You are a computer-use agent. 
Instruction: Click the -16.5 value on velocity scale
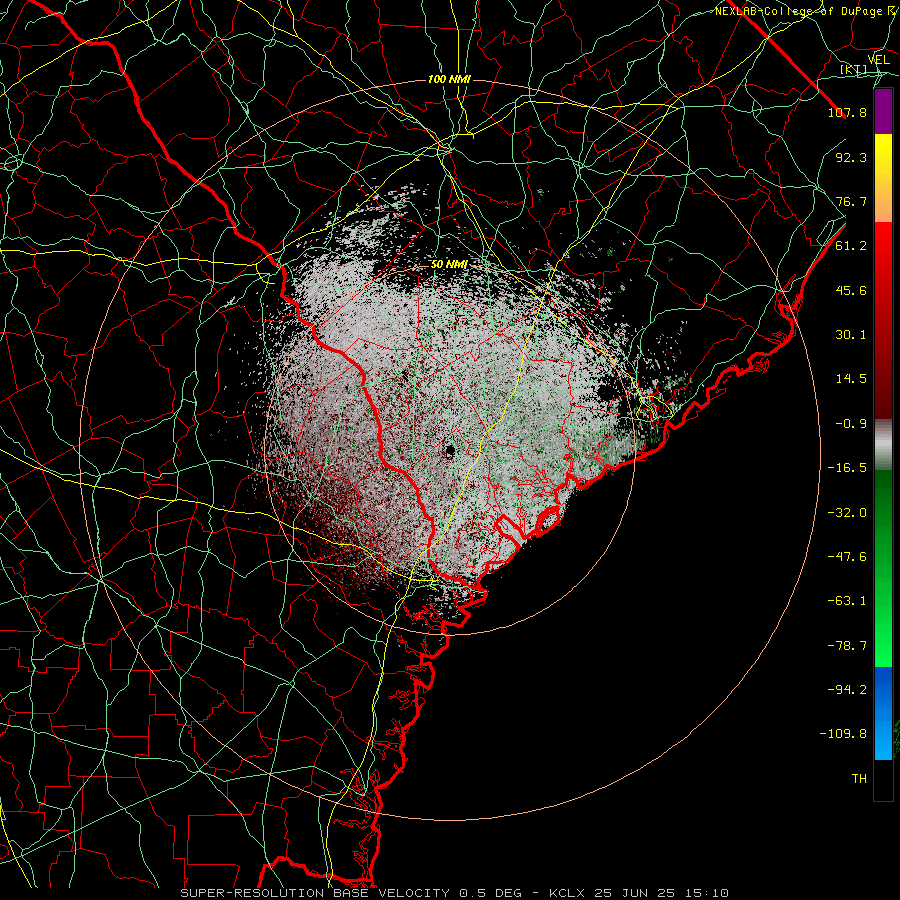(847, 468)
